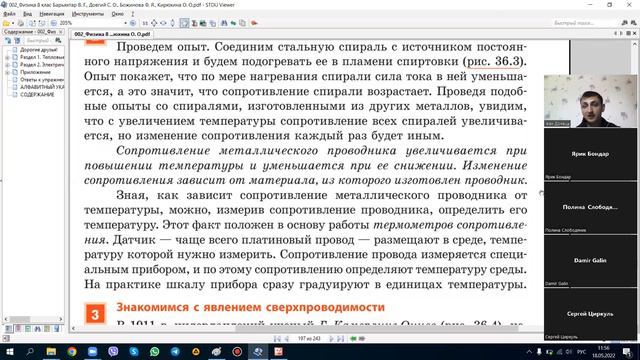
Task: Click the binoculars search icon in toolbar
Action: click(x=224, y=23)
